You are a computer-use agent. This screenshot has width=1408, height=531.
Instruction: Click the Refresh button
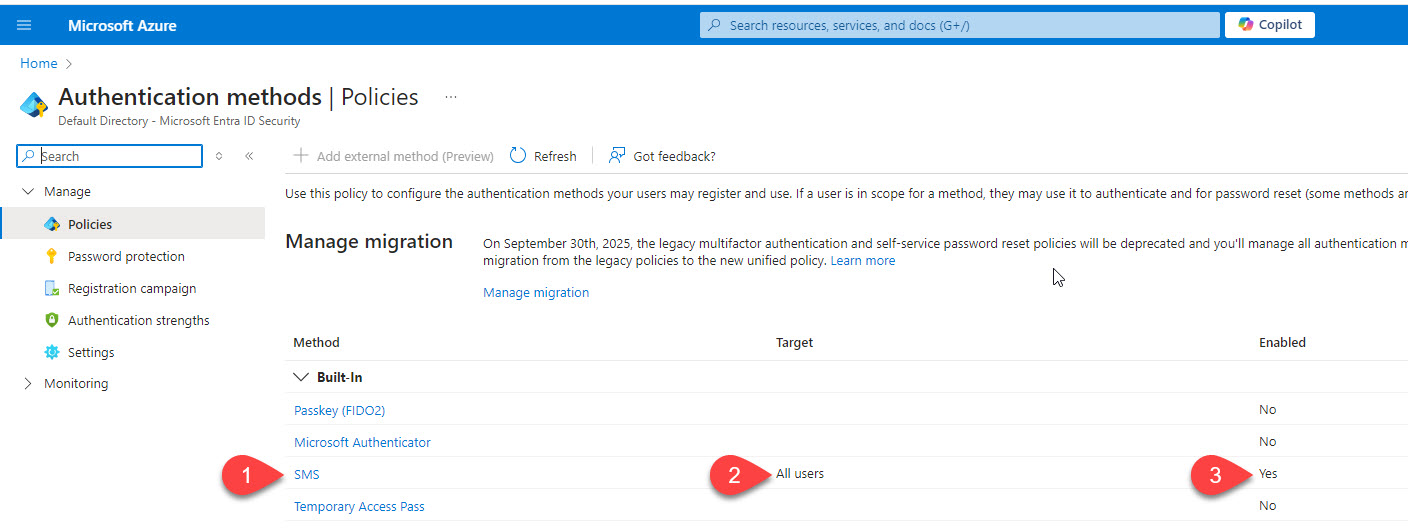click(543, 156)
